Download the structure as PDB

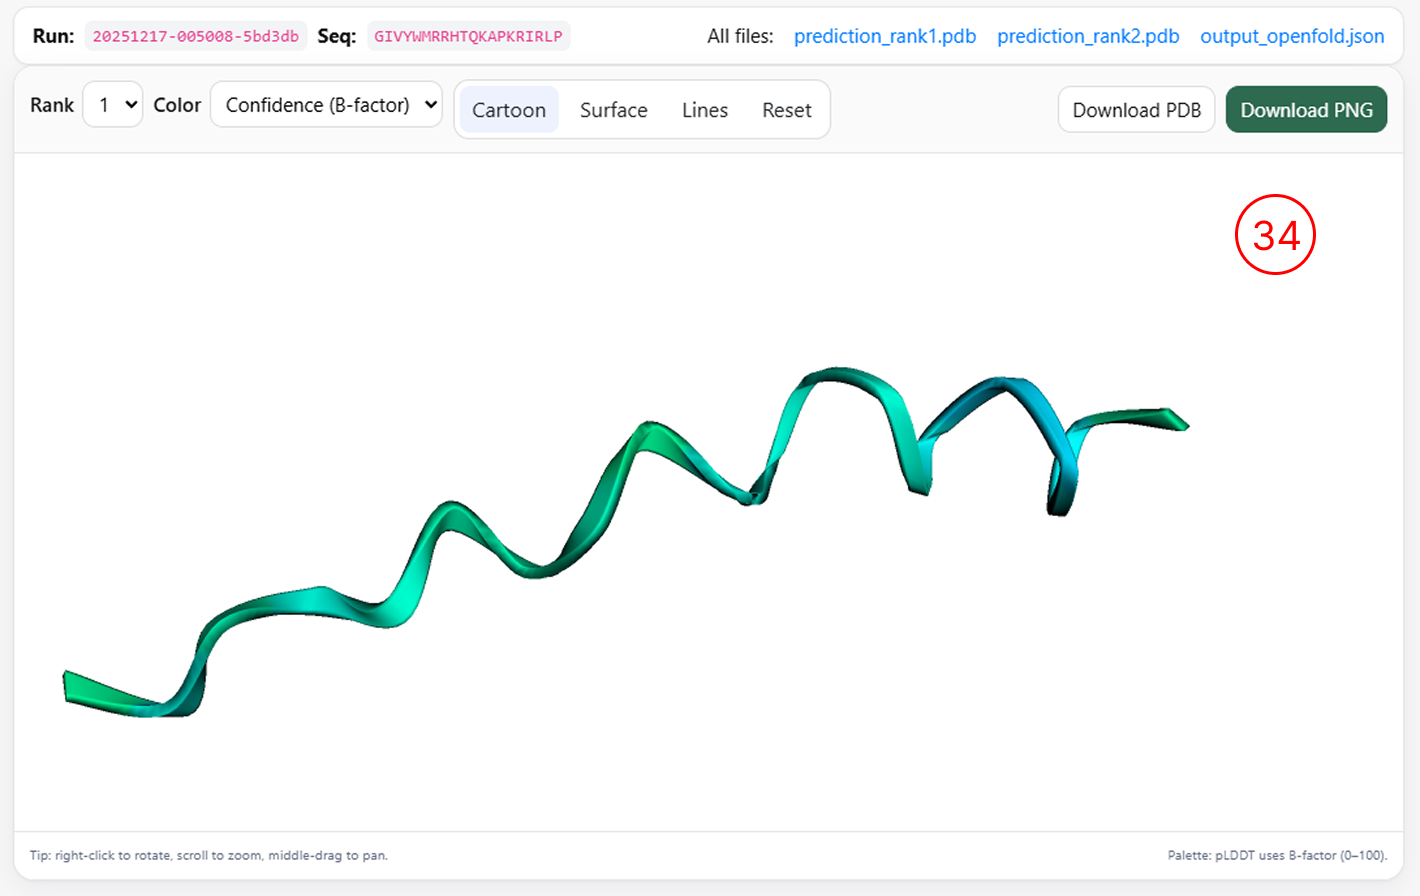[x=1136, y=110]
